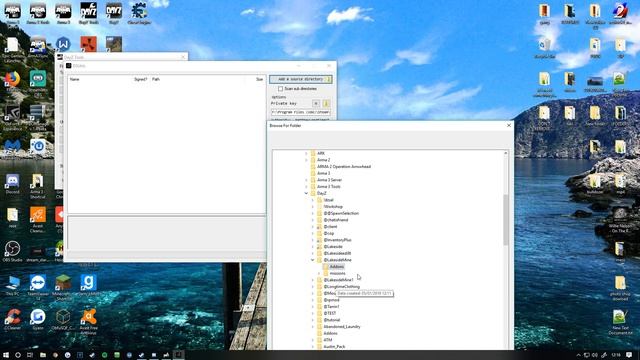This screenshot has width=640, height=360.
Task: Open This PC desktop icon
Action: (12, 285)
